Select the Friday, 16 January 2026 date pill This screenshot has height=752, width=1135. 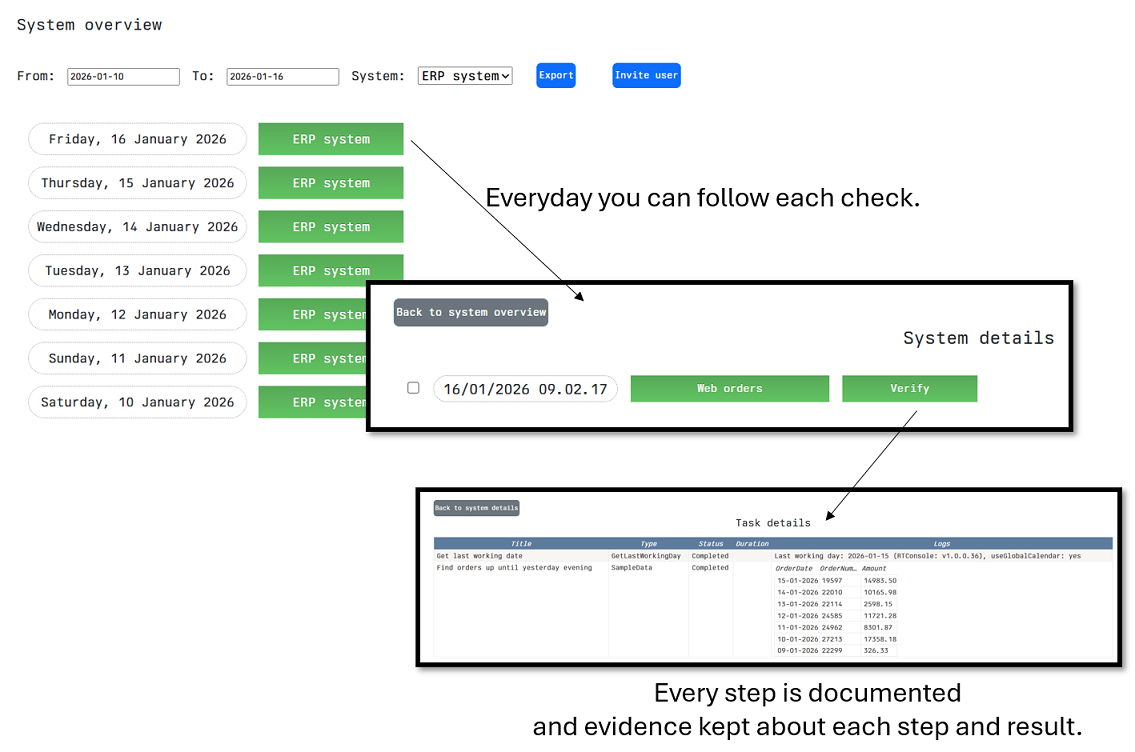tap(137, 139)
